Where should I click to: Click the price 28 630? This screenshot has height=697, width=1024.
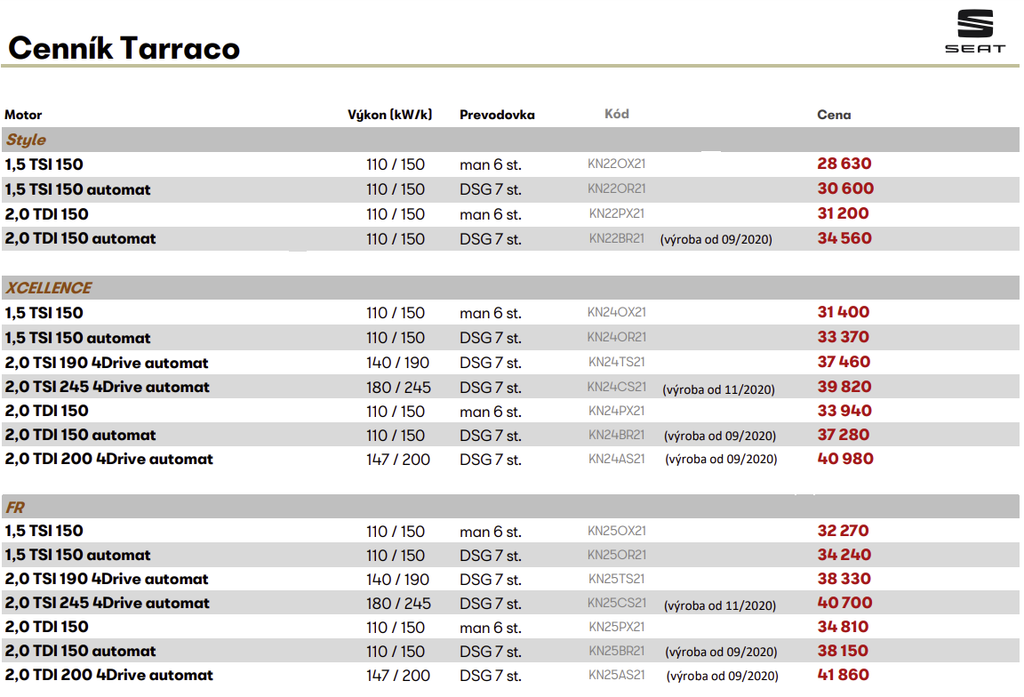click(x=844, y=164)
